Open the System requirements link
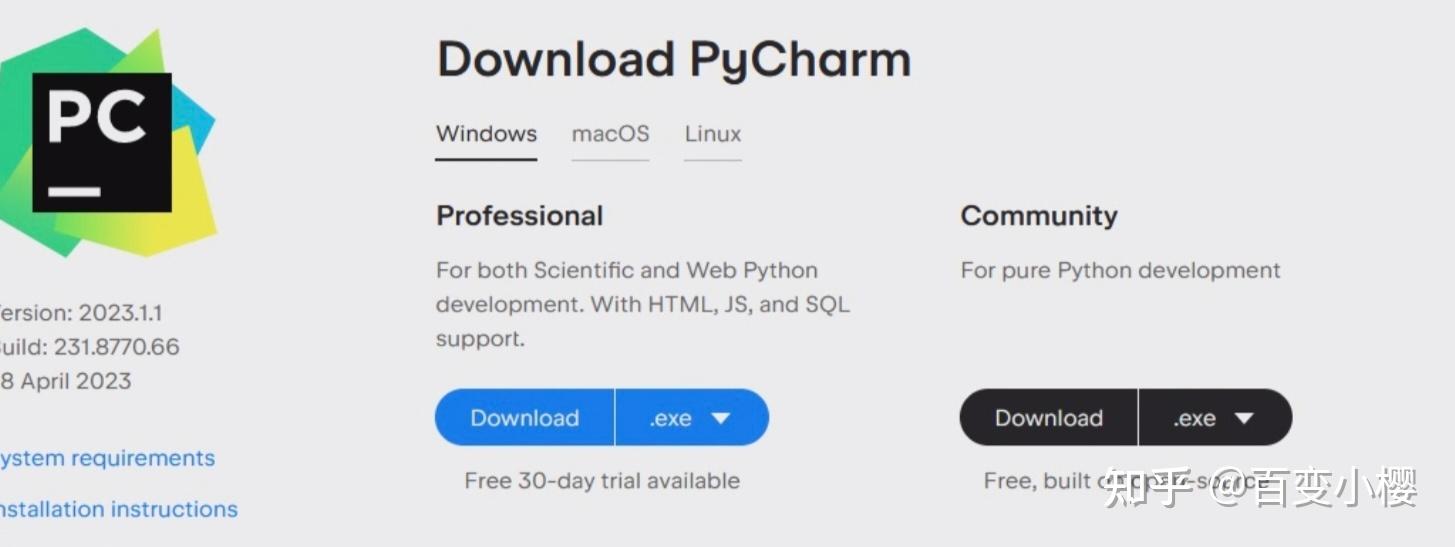The width and height of the screenshot is (1455, 547). pyautogui.click(x=106, y=458)
